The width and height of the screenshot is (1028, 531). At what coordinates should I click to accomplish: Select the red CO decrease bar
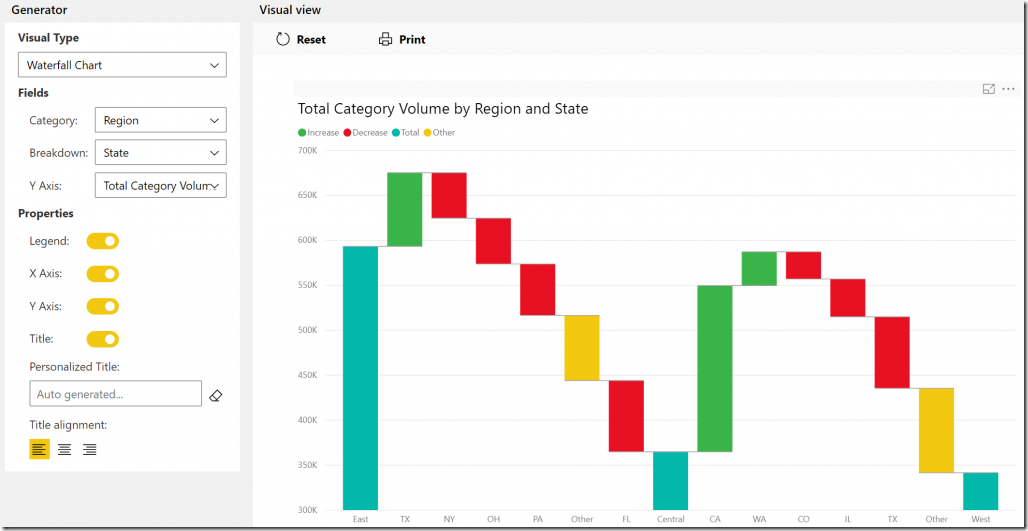click(x=803, y=266)
